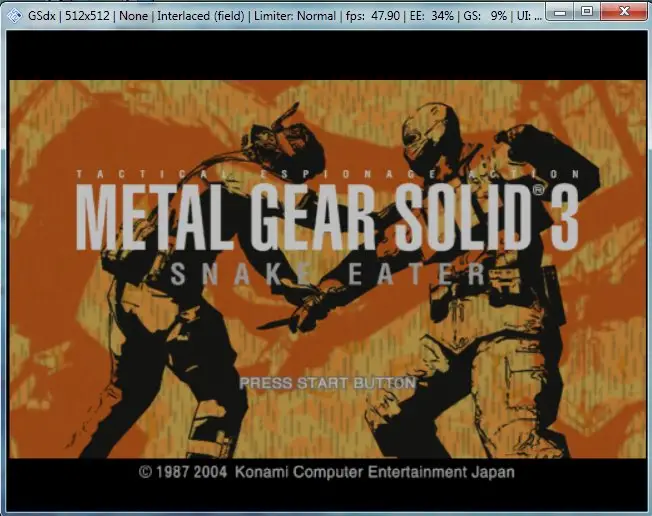Click the black letterbox bar above game image

[x=325, y=53]
